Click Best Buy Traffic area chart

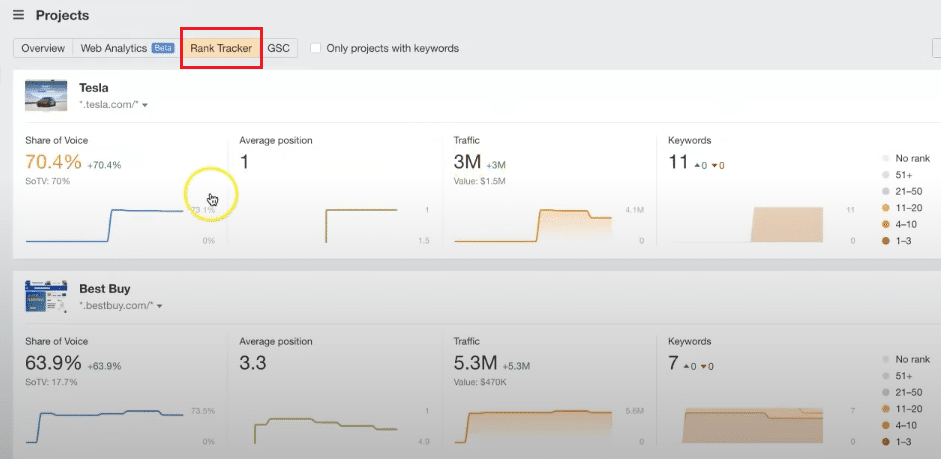(x=533, y=427)
